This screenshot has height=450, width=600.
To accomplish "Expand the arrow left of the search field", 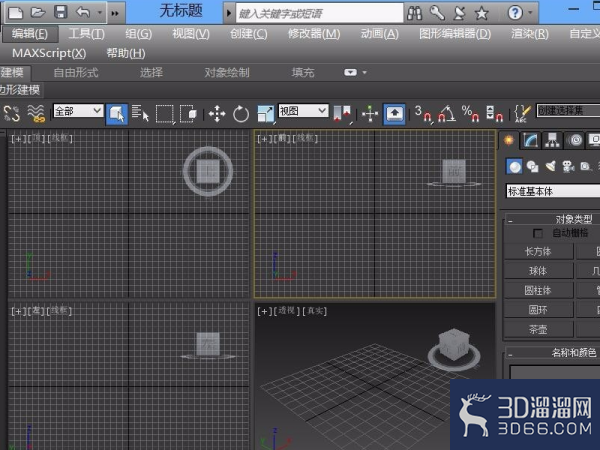I will pyautogui.click(x=229, y=13).
